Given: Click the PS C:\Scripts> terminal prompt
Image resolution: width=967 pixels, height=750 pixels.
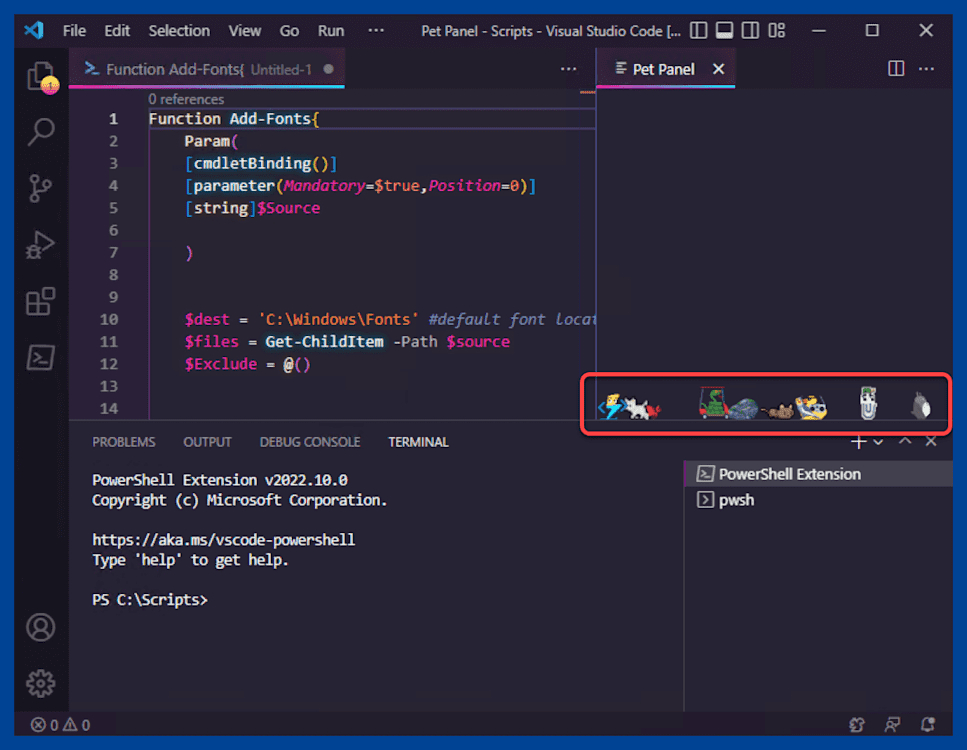Looking at the screenshot, I should pyautogui.click(x=150, y=600).
